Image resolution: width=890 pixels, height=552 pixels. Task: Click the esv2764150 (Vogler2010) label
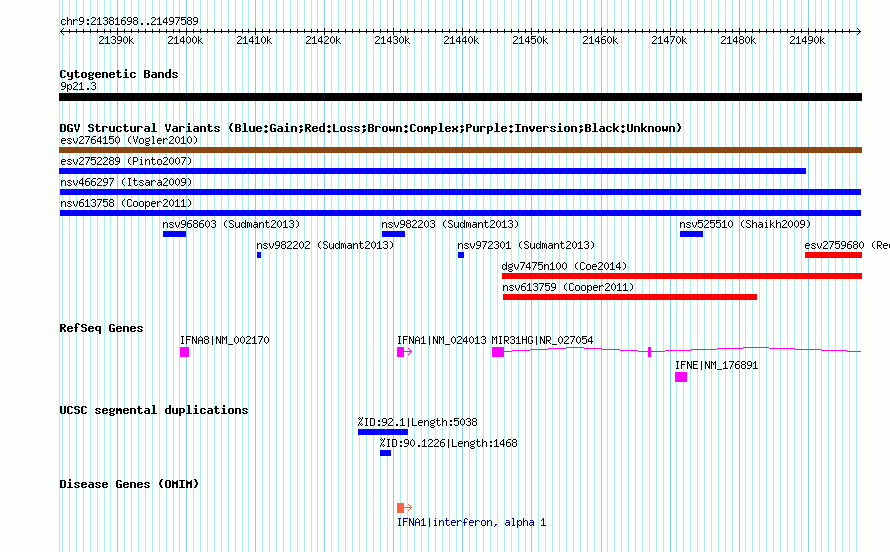pyautogui.click(x=129, y=140)
